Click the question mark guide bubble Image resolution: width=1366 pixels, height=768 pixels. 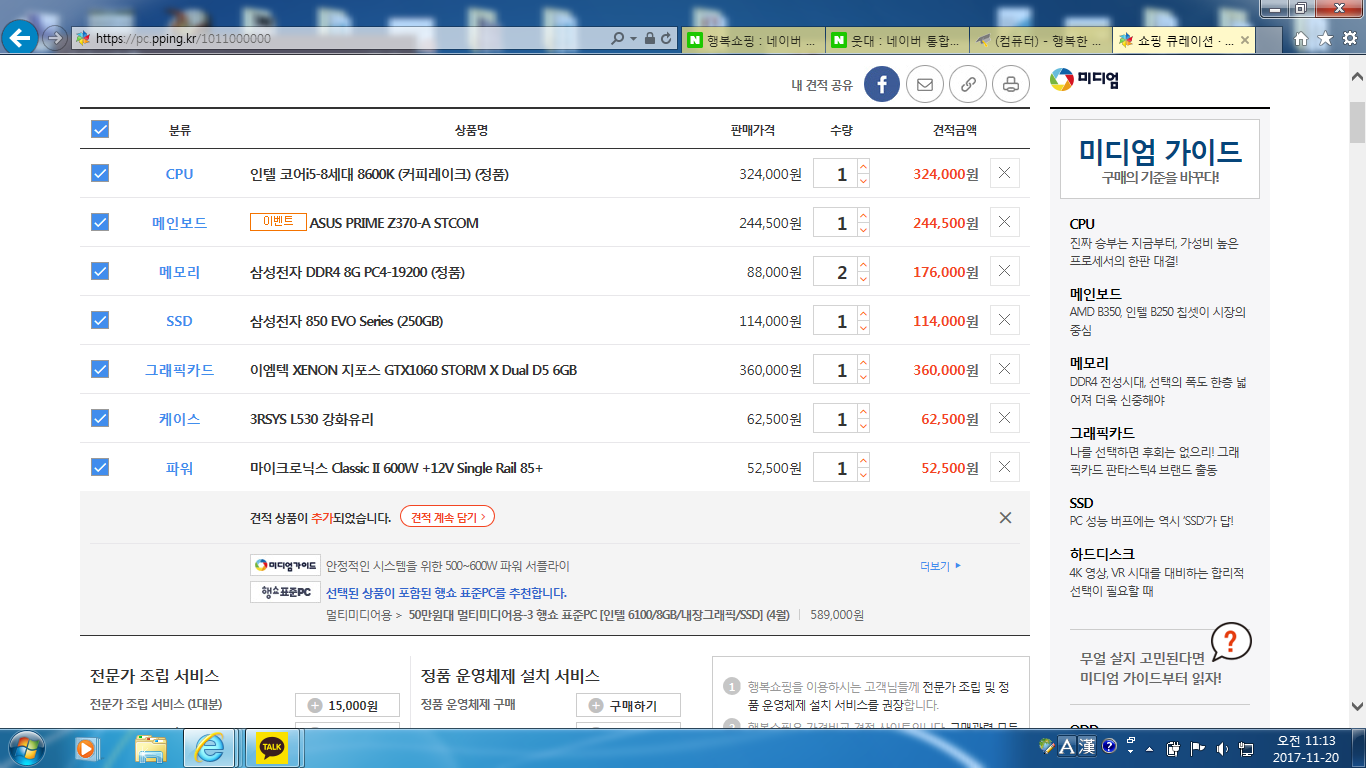coord(1230,642)
